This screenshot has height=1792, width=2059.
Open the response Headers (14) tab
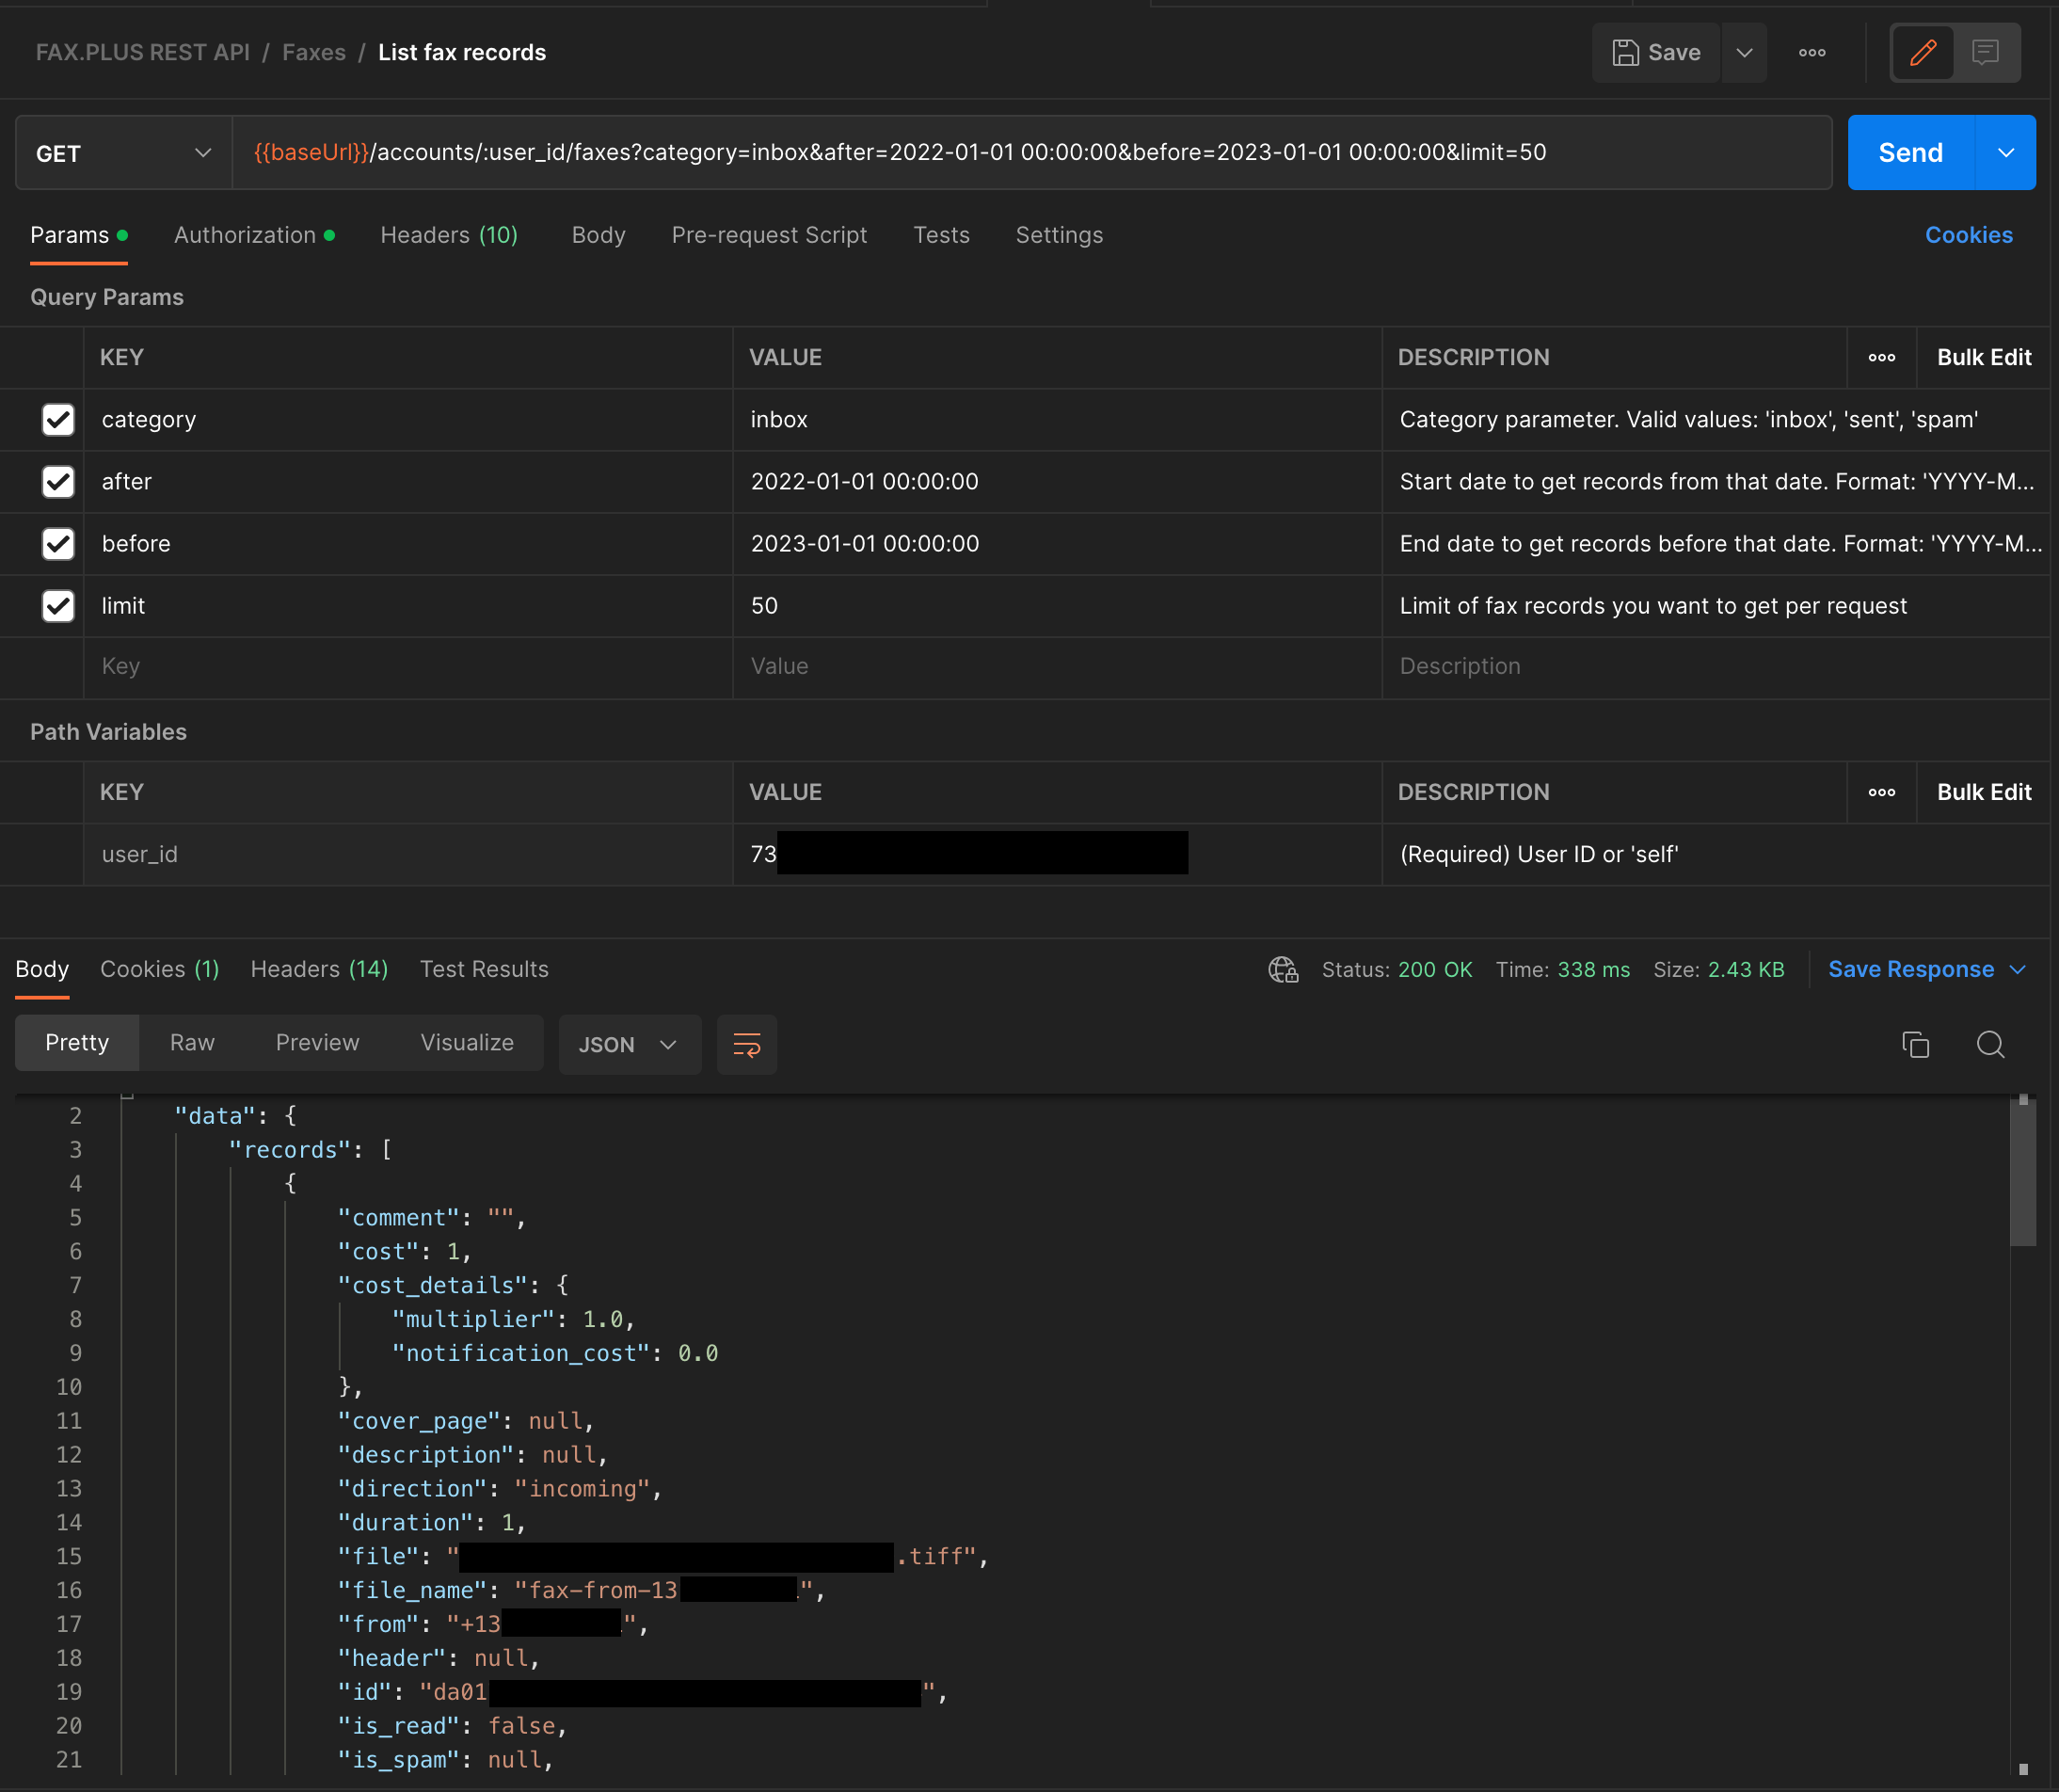[x=319, y=969]
